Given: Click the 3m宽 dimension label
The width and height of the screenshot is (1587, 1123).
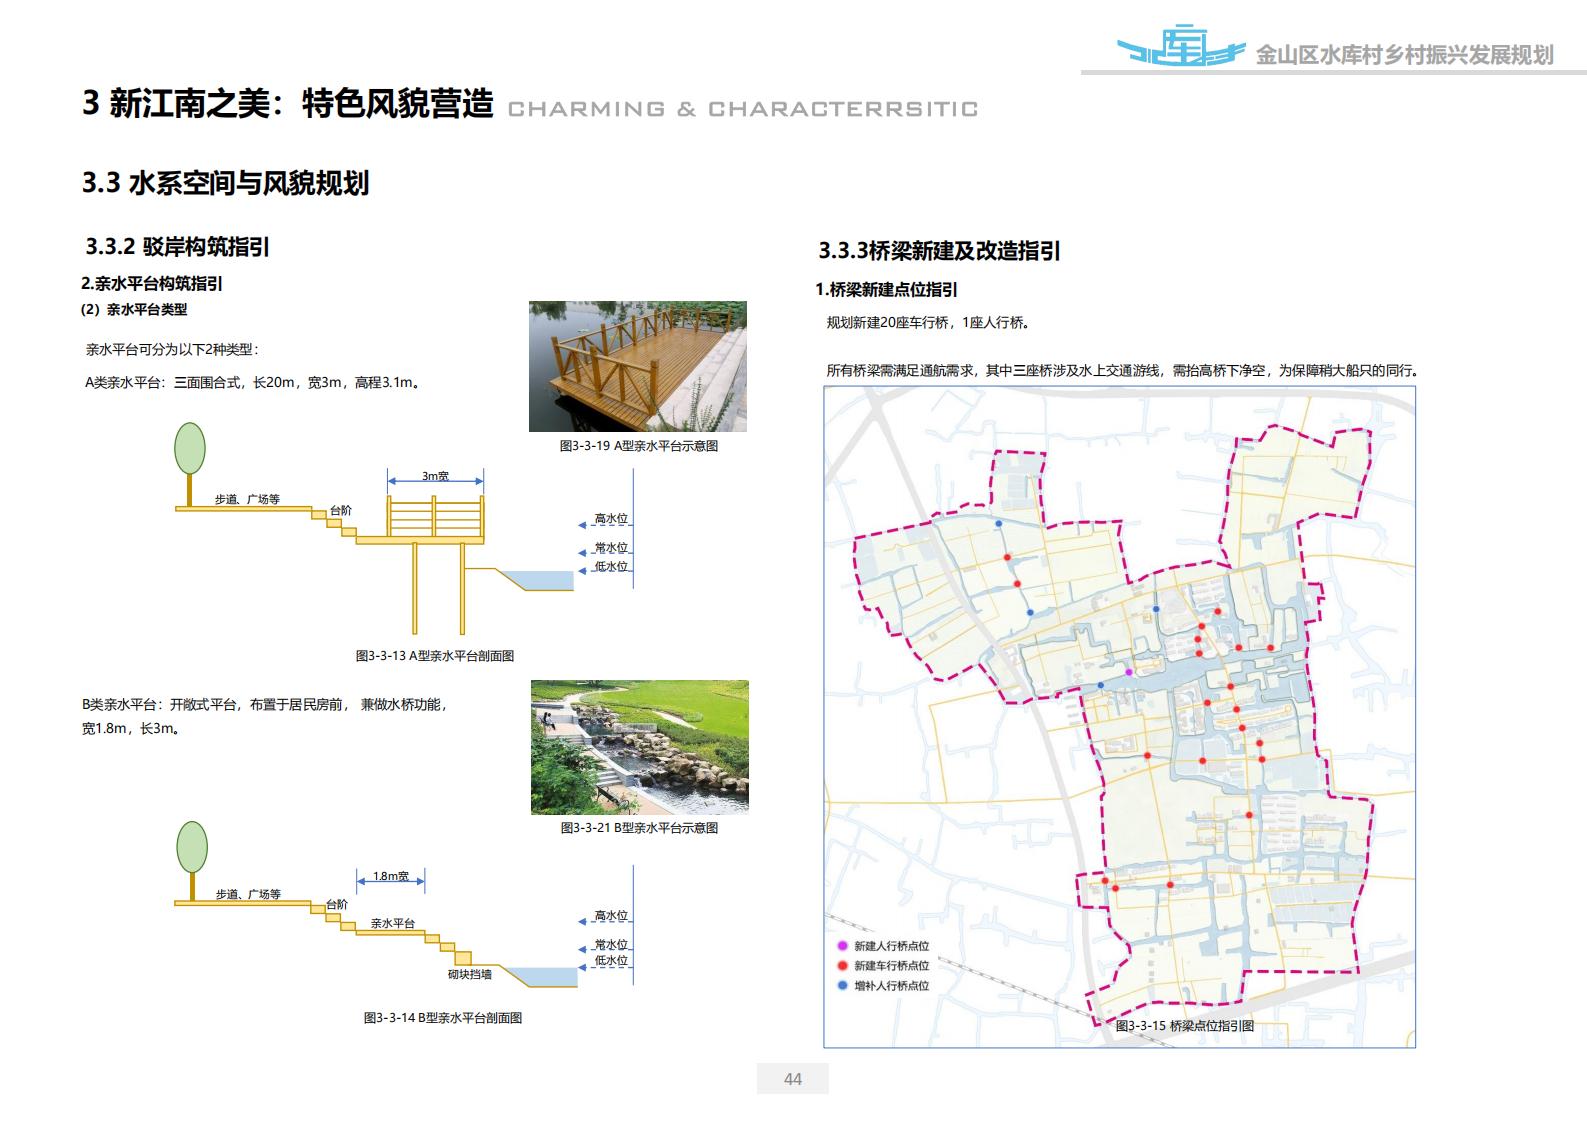Looking at the screenshot, I should [435, 476].
